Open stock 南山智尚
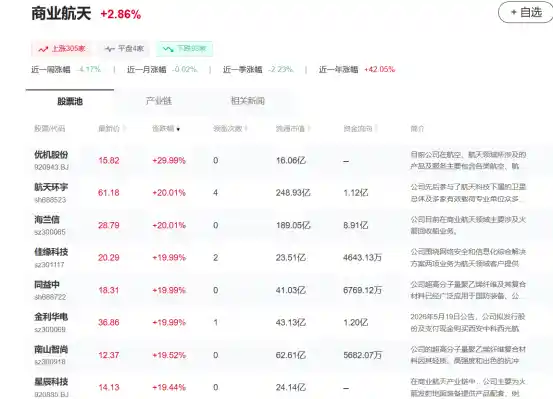This screenshot has height=400, width=554. click(51, 349)
